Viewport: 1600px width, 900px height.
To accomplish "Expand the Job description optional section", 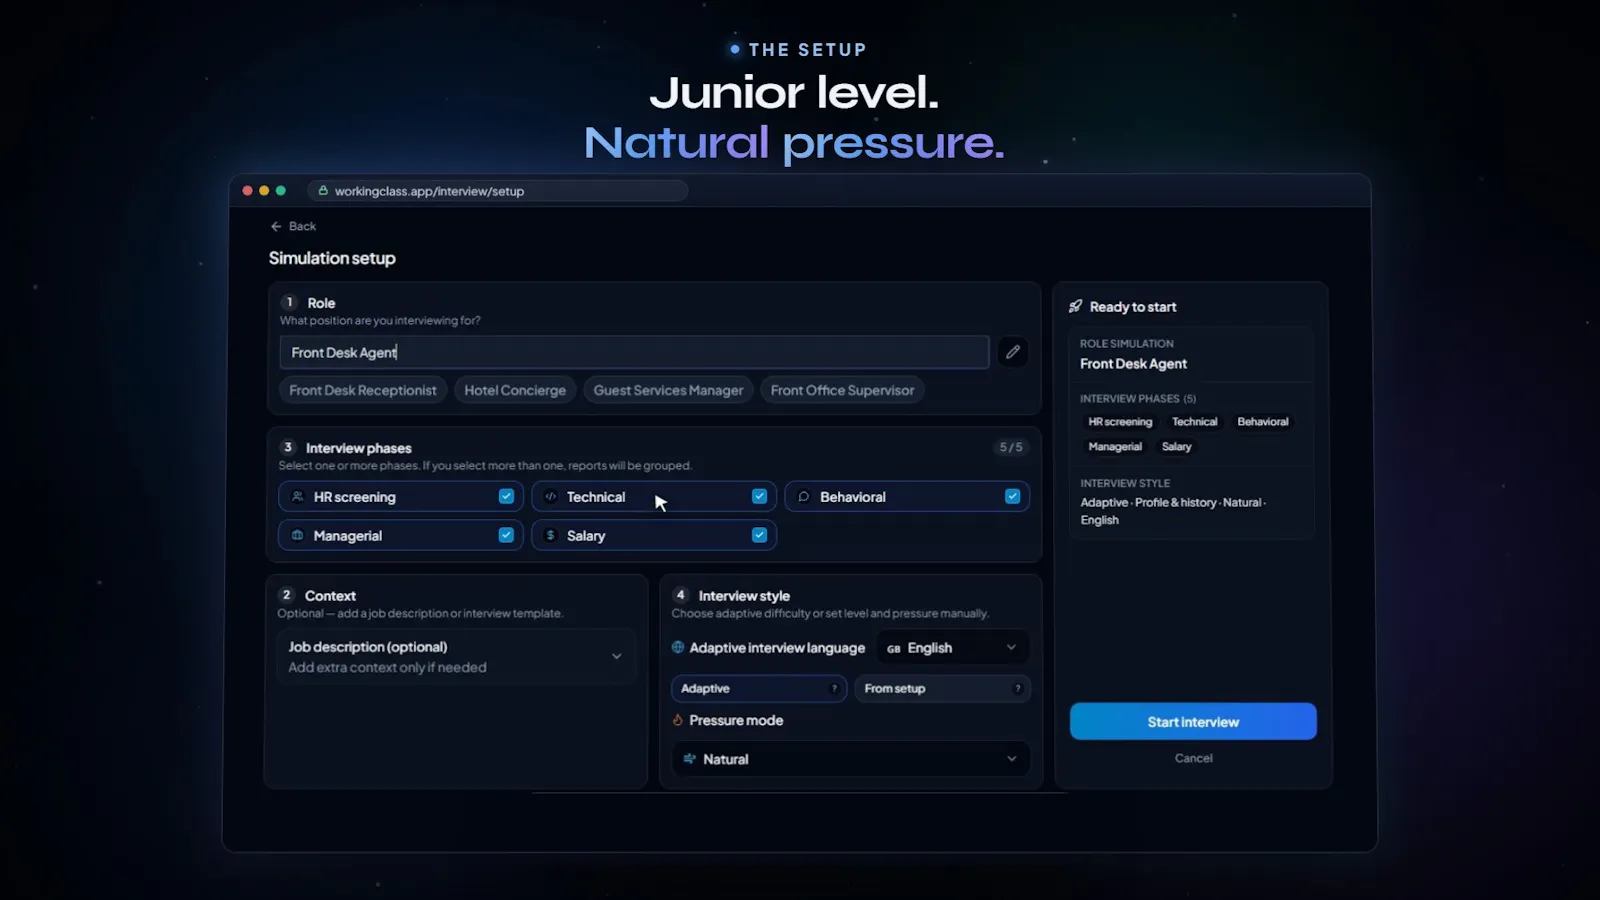I will point(456,656).
